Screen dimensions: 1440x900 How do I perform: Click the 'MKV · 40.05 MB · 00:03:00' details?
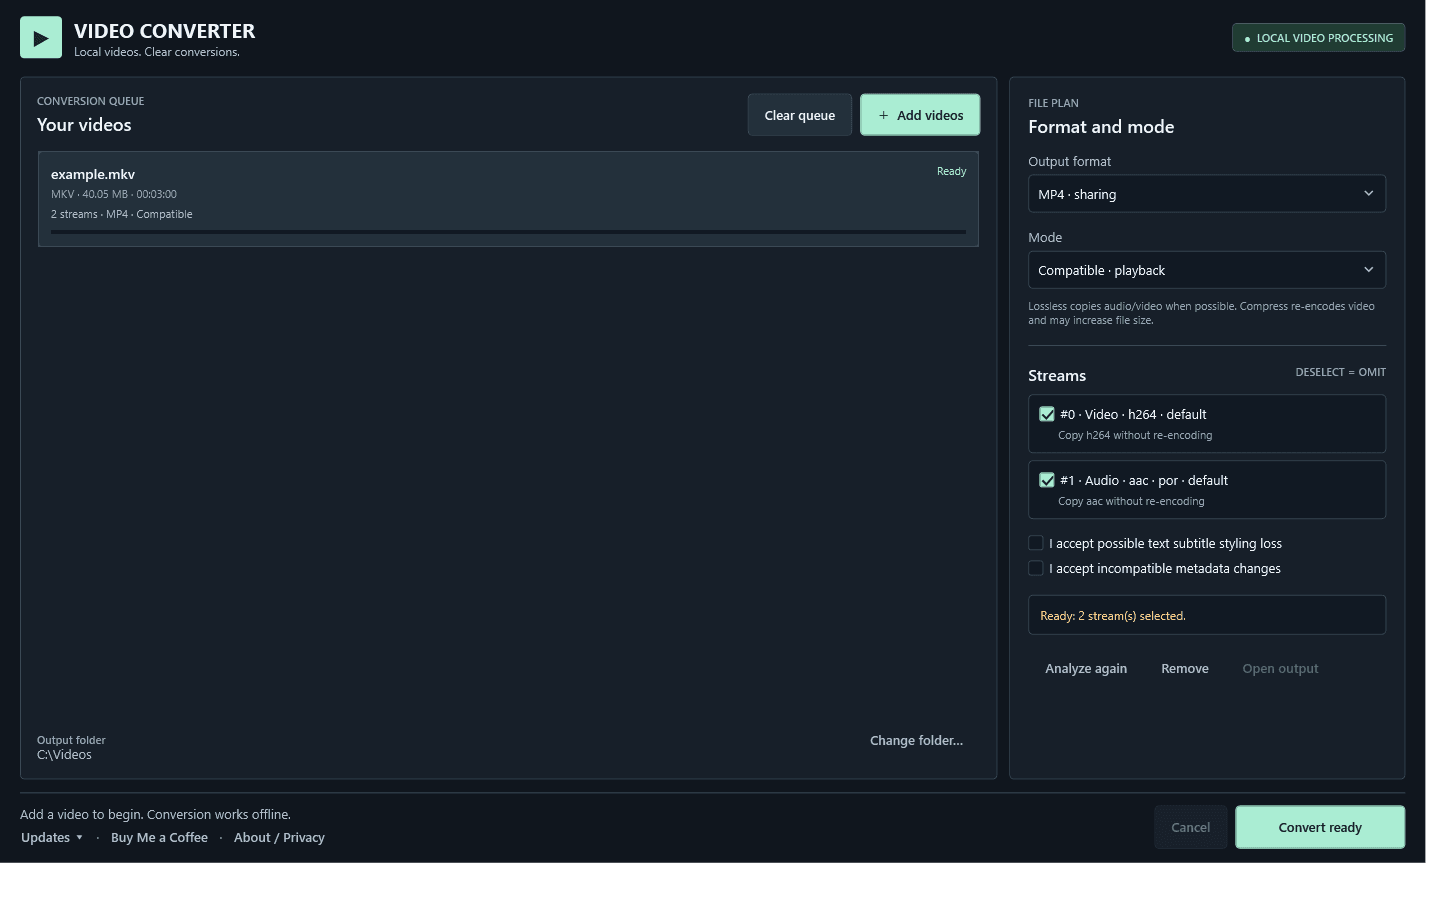114,194
